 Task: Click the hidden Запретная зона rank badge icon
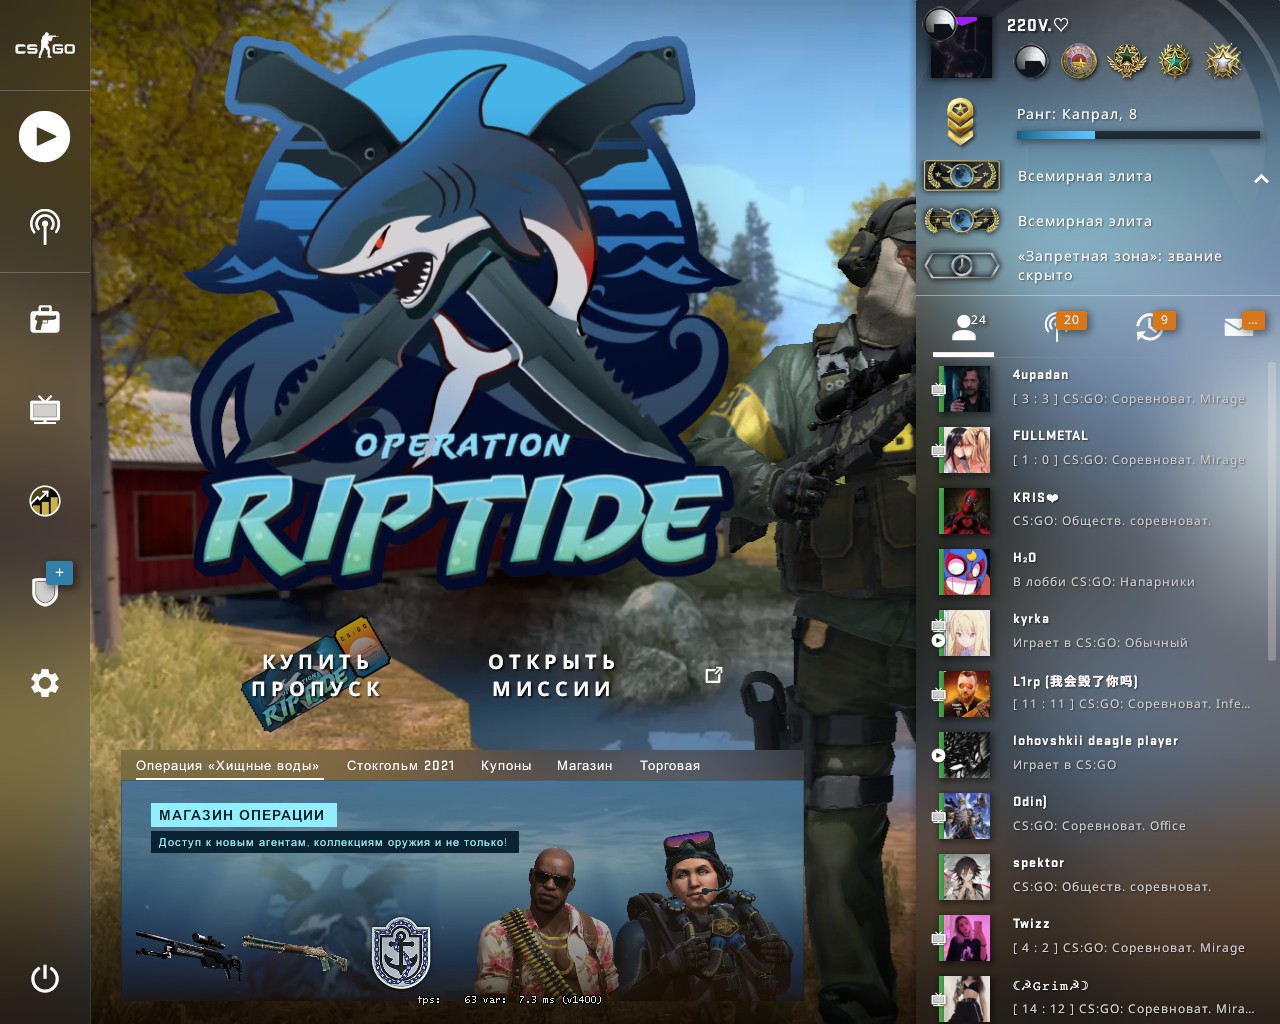[x=961, y=265]
